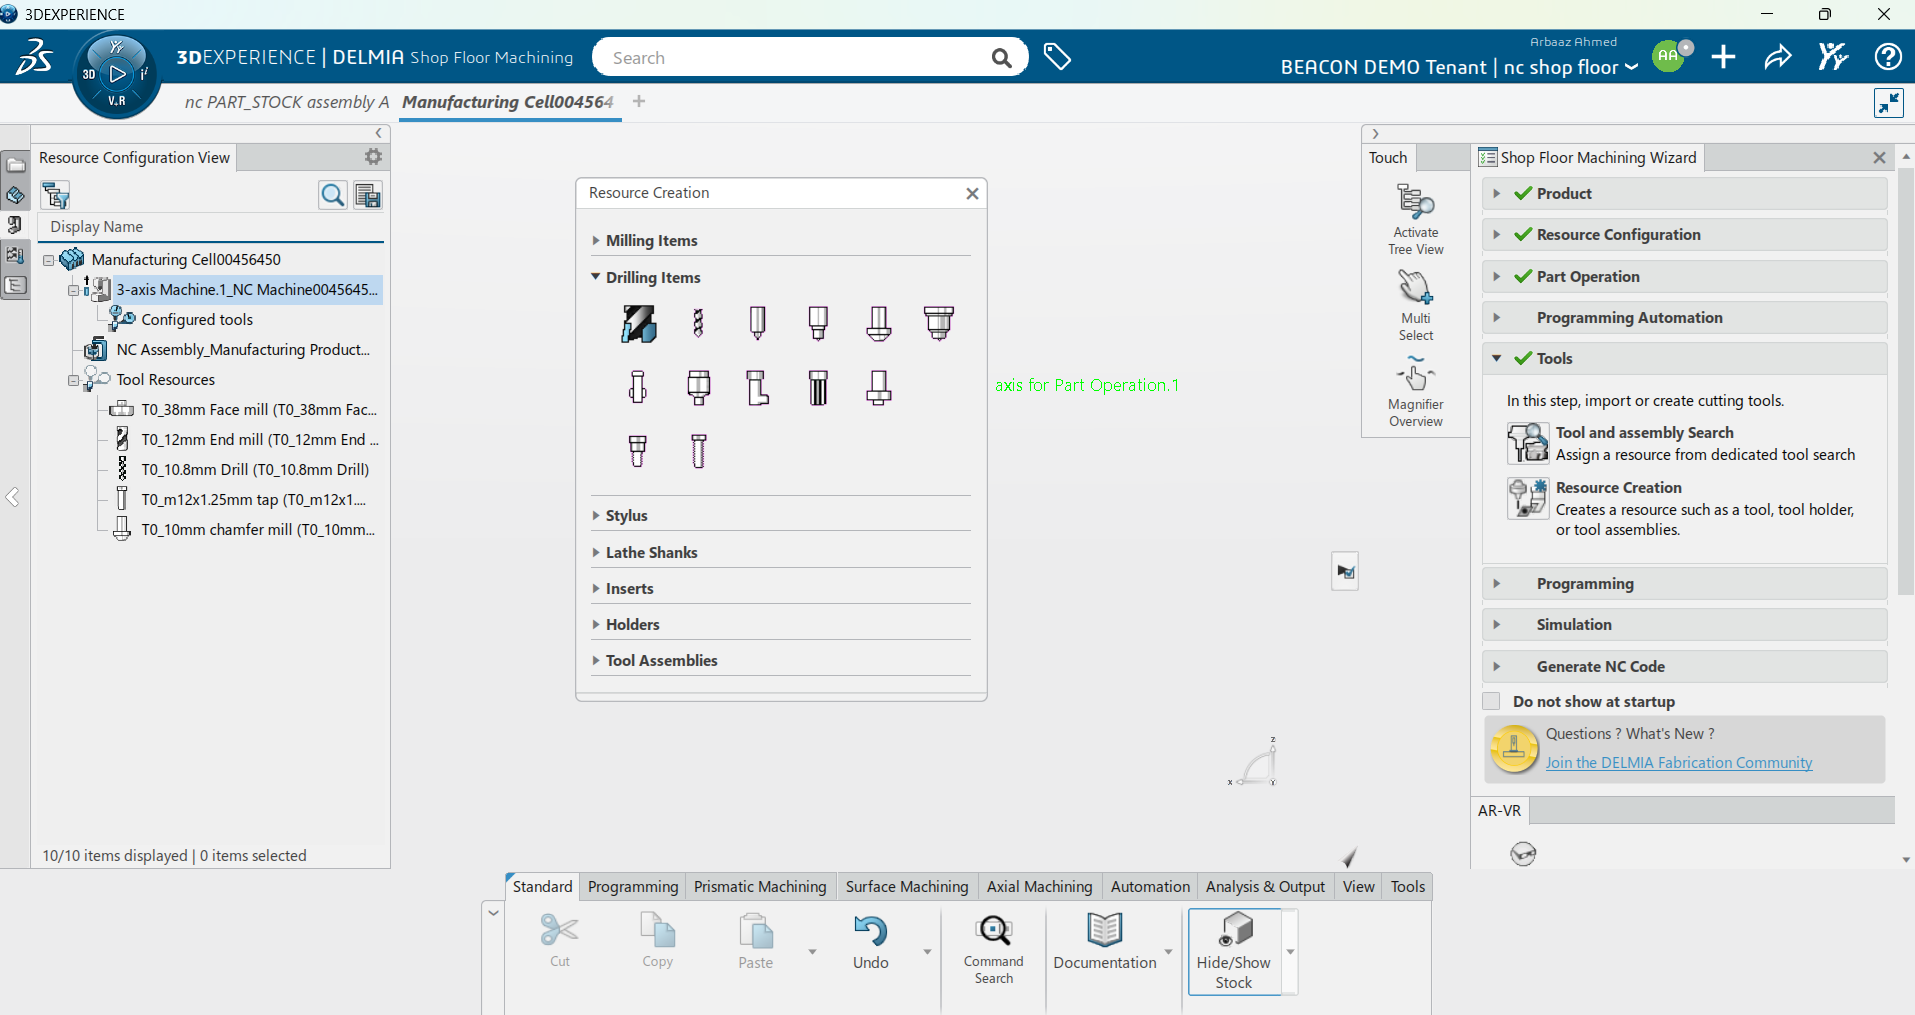Open the Documentation book icon
This screenshot has width=1915, height=1015.
(1104, 930)
